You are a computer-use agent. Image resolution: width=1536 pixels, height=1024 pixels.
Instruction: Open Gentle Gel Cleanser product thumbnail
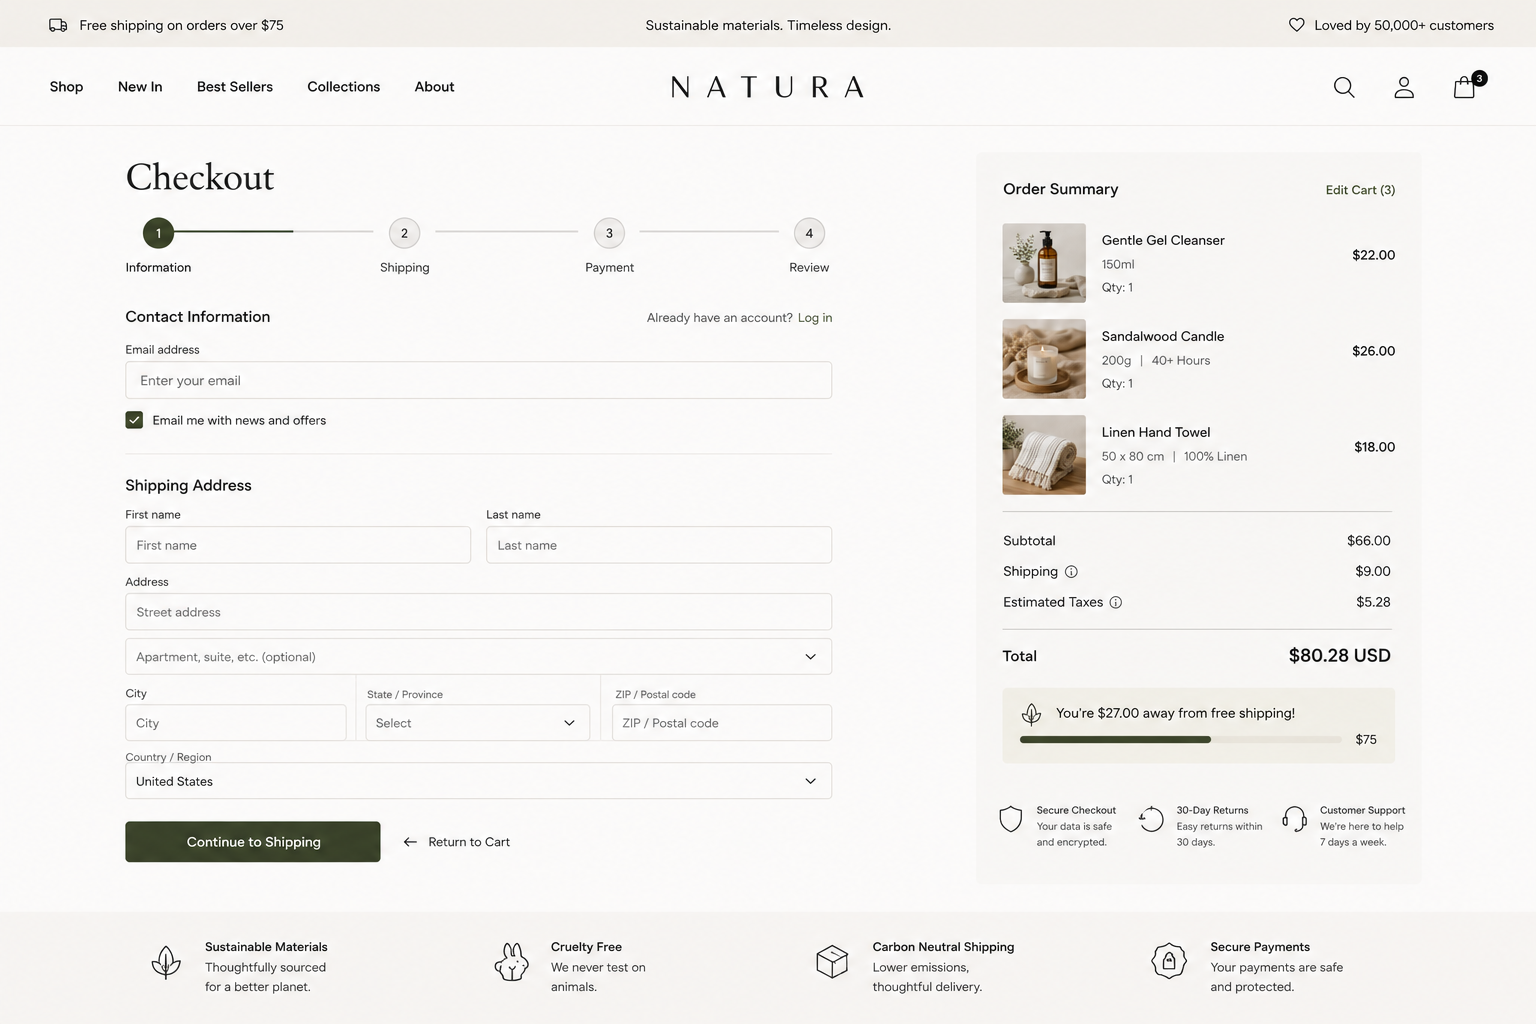(1044, 263)
